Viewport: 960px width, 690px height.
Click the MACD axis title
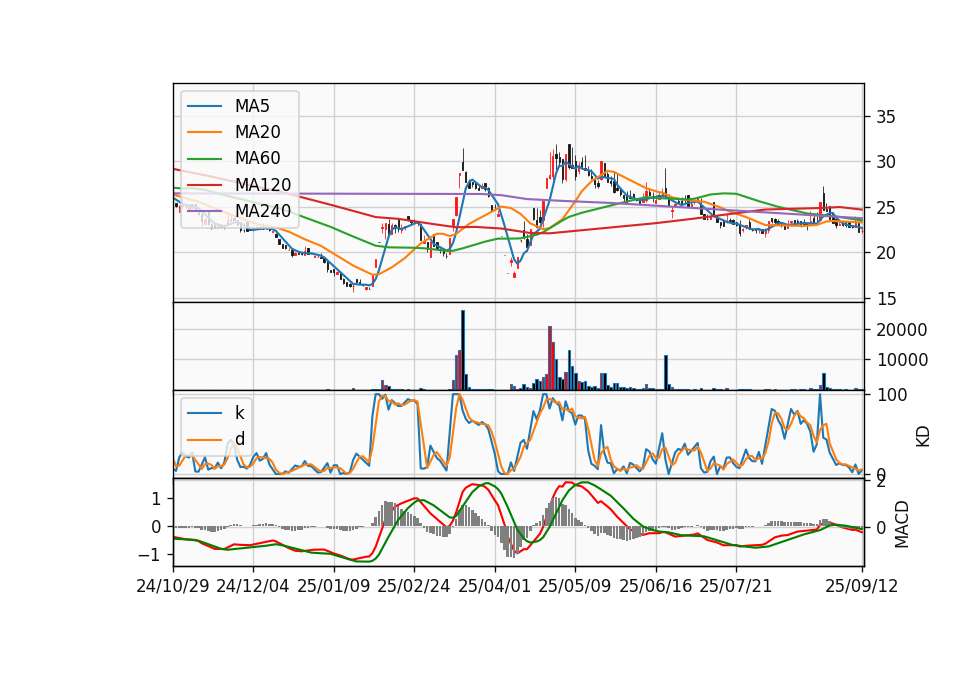(902, 524)
